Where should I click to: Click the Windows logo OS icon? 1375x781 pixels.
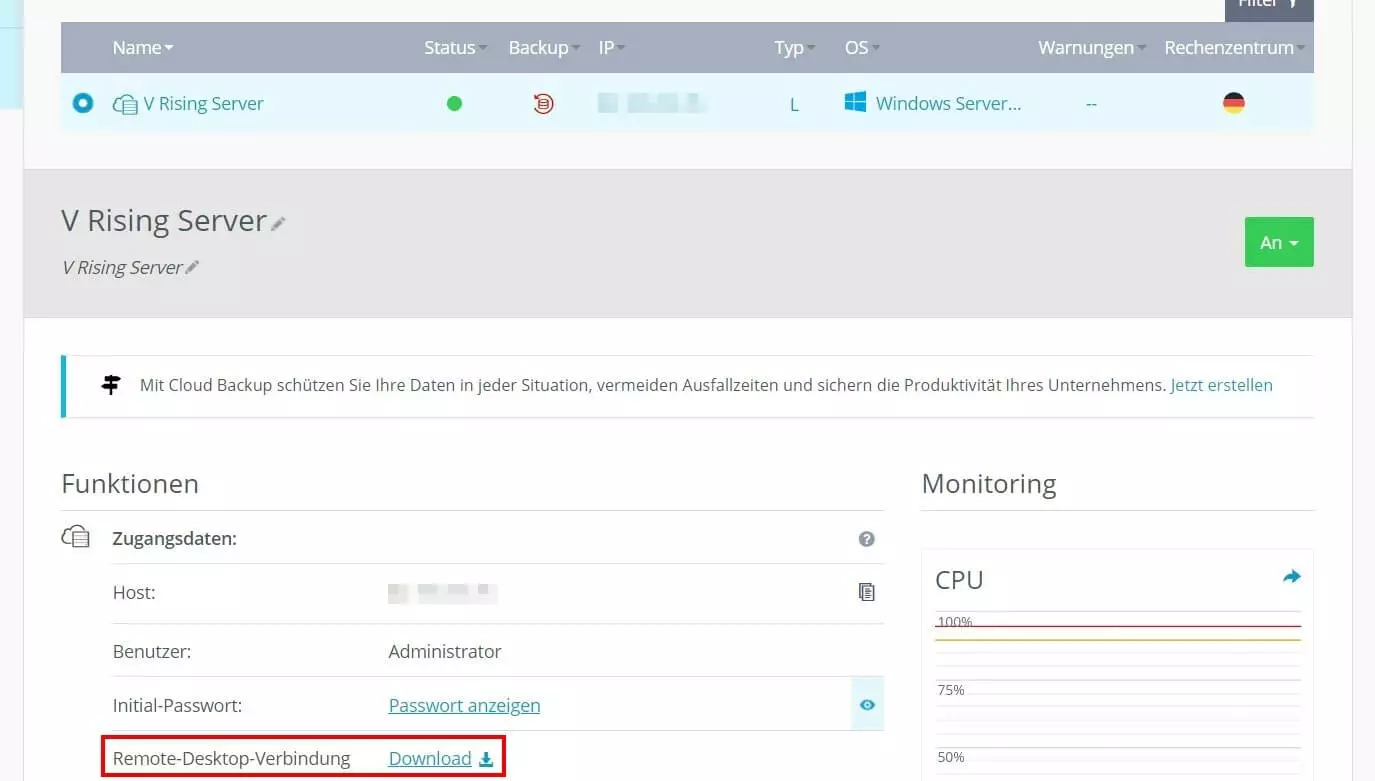855,102
